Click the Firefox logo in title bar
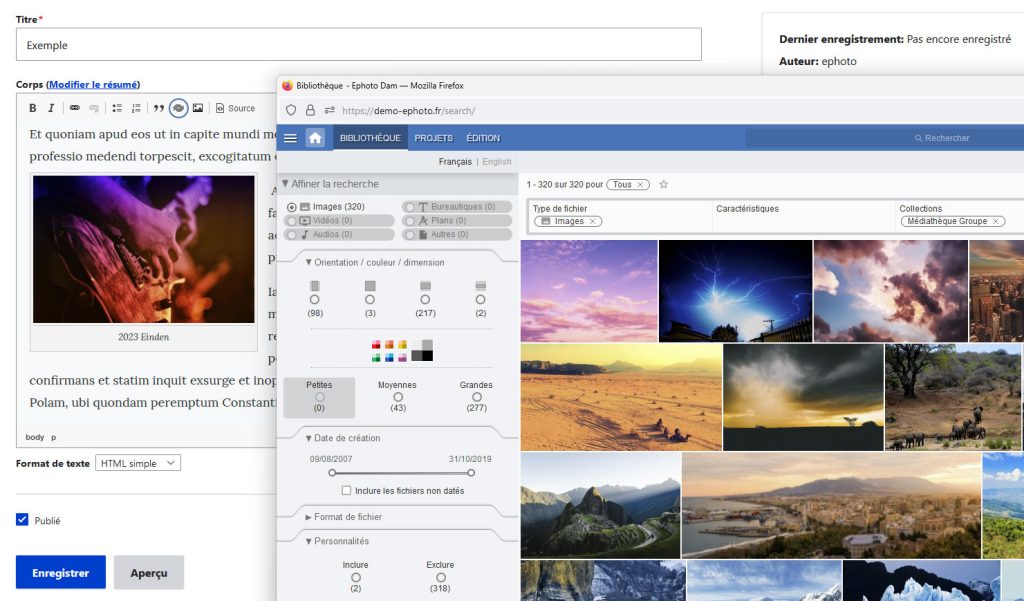Image resolution: width=1024 pixels, height=601 pixels. [287, 86]
